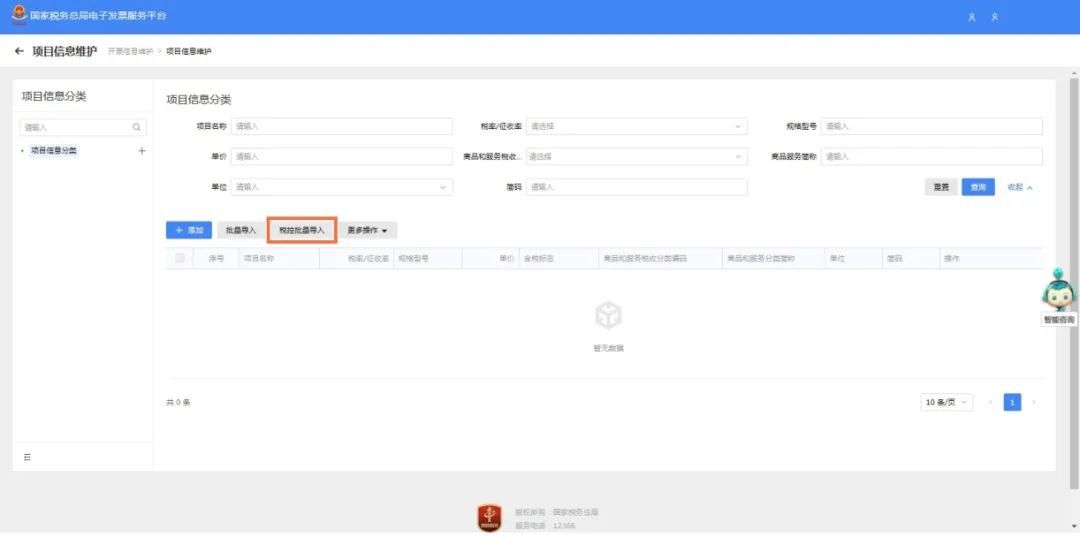Expand the 单位 dropdown field
1080x552 pixels.
(x=341, y=187)
